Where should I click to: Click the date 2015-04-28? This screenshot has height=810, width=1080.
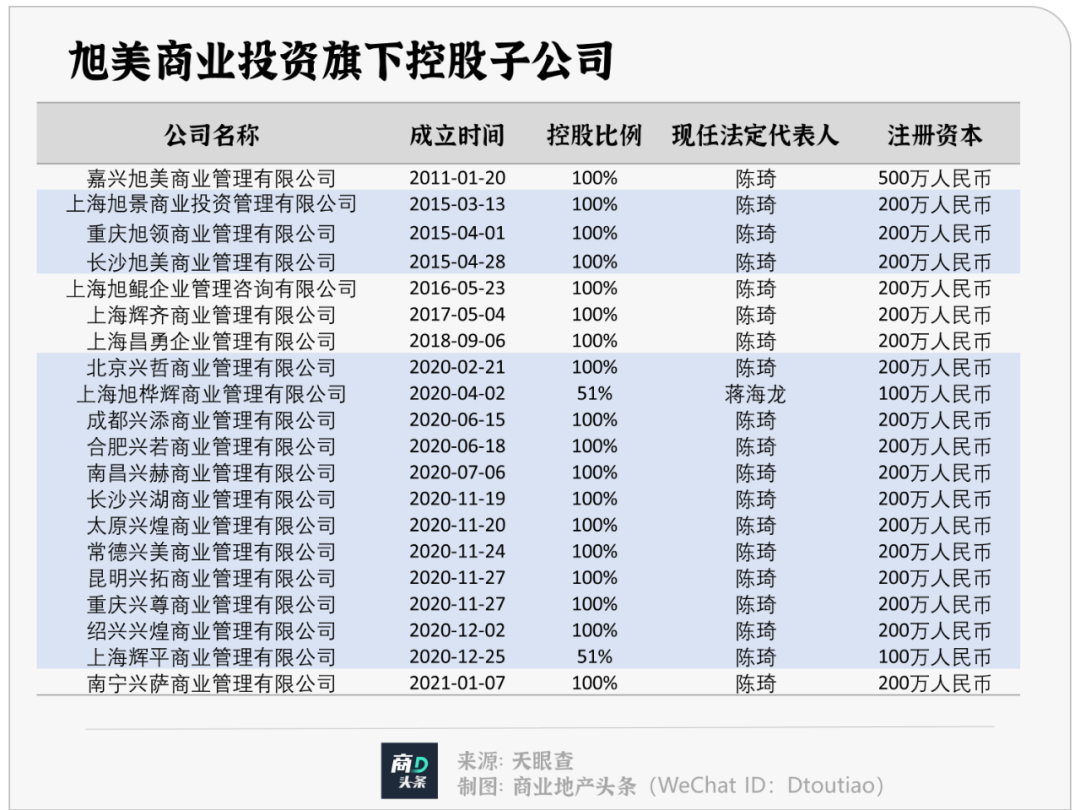[457, 262]
